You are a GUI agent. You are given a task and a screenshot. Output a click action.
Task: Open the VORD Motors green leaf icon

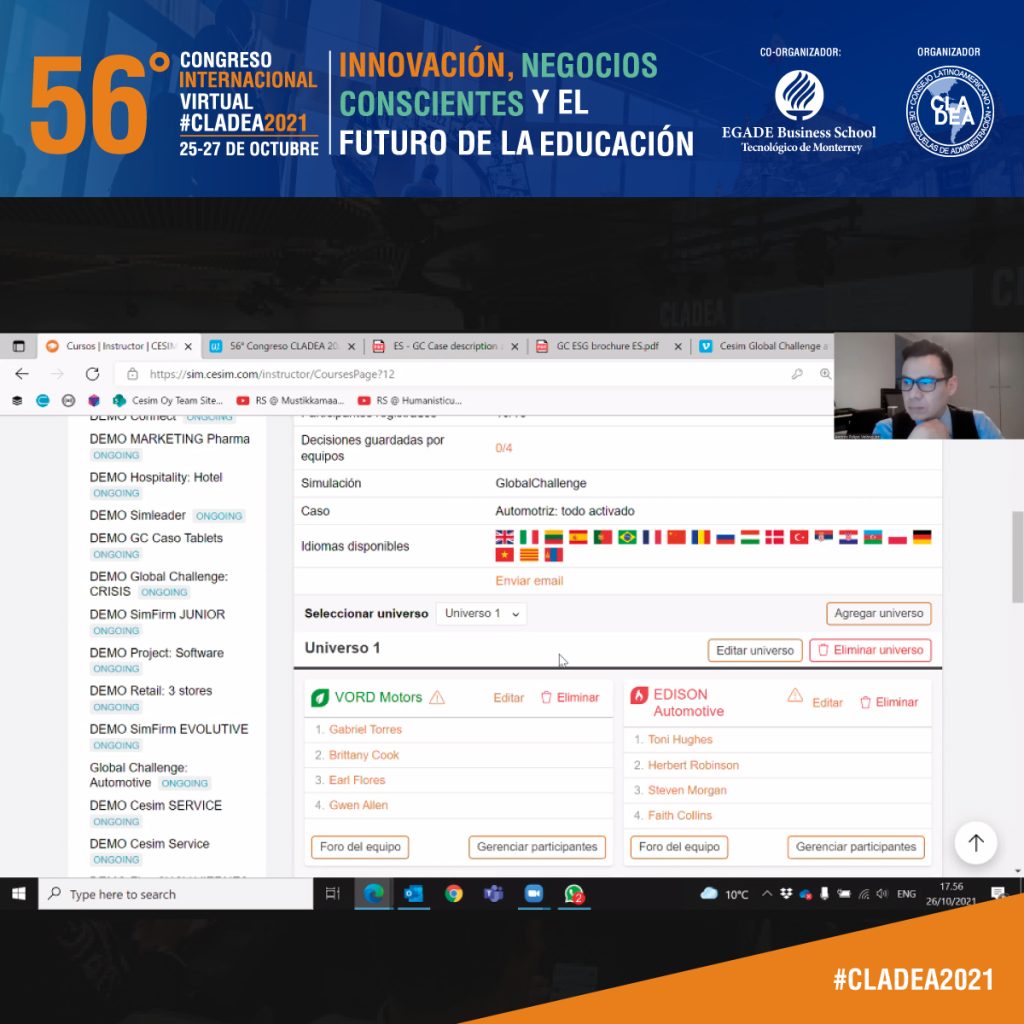pos(319,697)
